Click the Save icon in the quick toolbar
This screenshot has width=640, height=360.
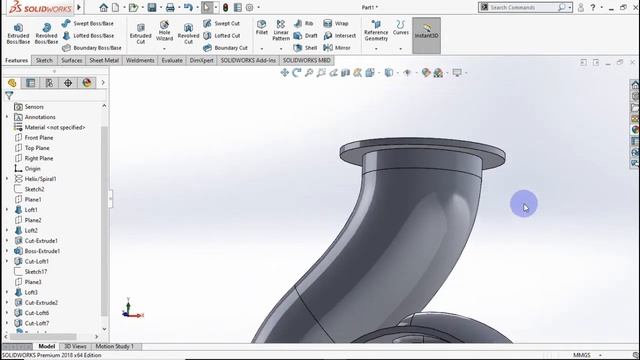152,7
